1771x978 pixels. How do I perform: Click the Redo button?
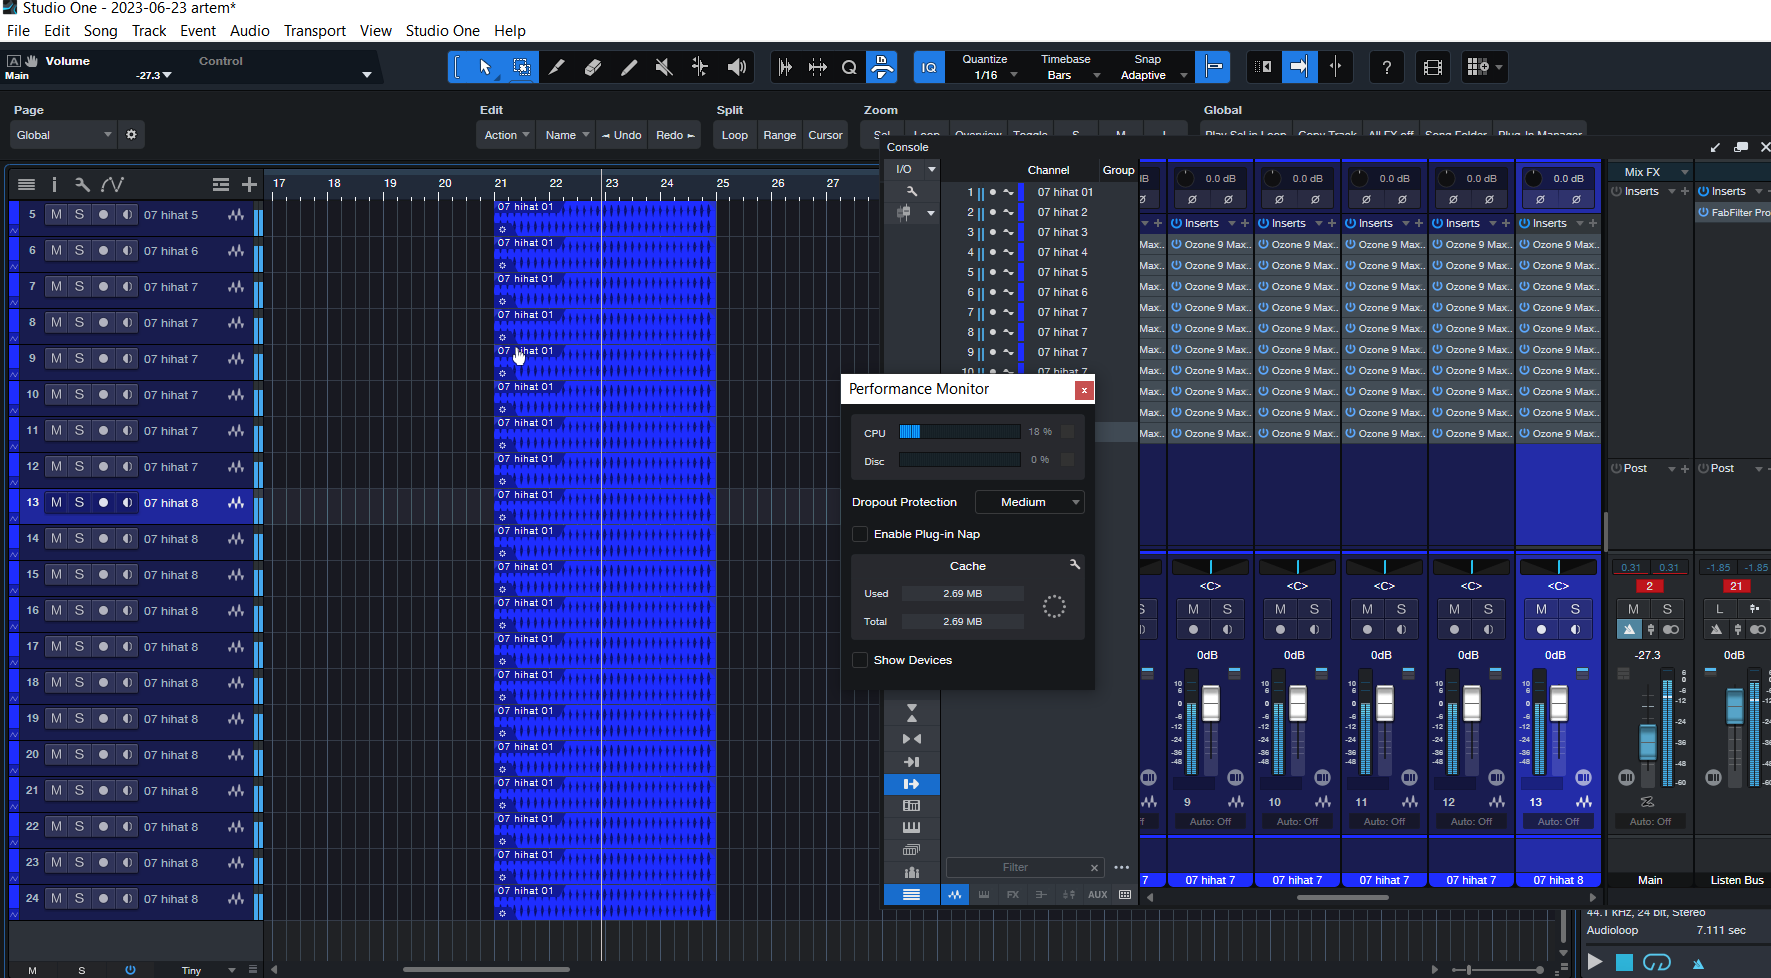[675, 135]
